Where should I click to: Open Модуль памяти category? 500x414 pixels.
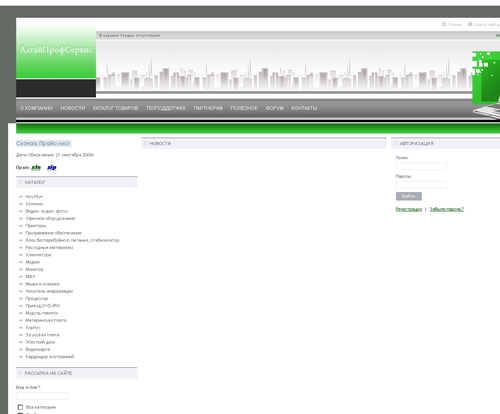tap(42, 313)
